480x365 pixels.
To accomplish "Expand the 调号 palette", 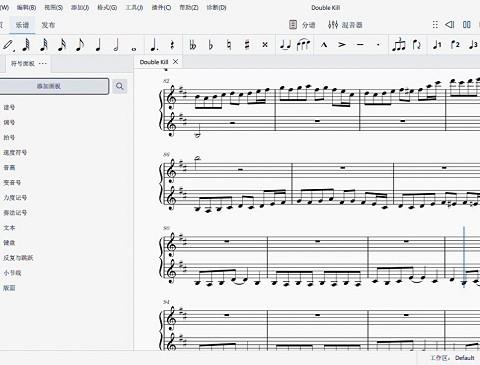I will point(9,122).
